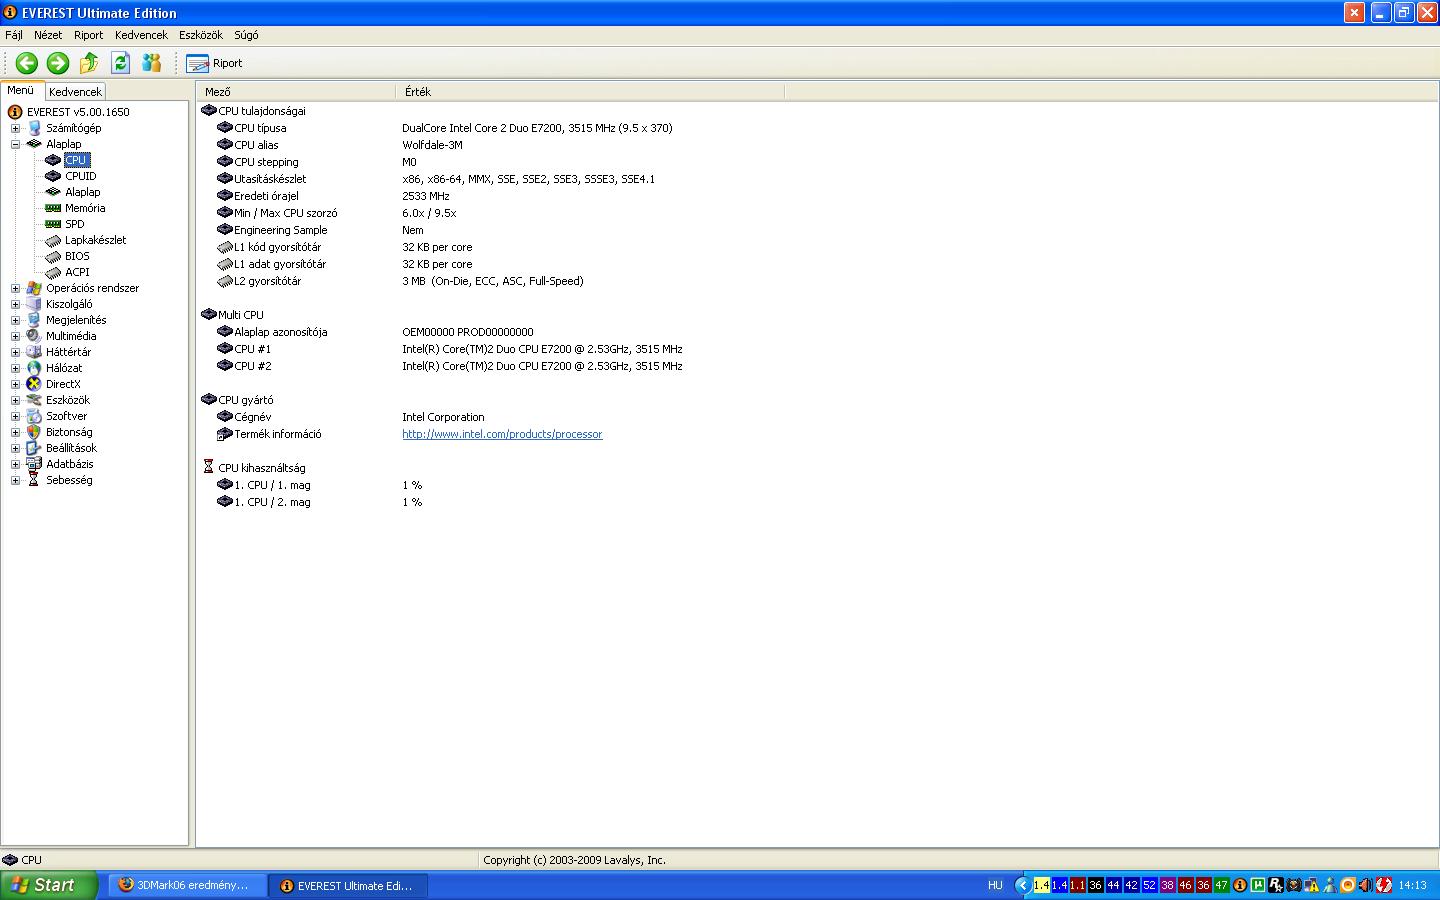The height and width of the screenshot is (900, 1440).
Task: Select the 1. CPU / 2. mag row
Action: tap(817, 502)
